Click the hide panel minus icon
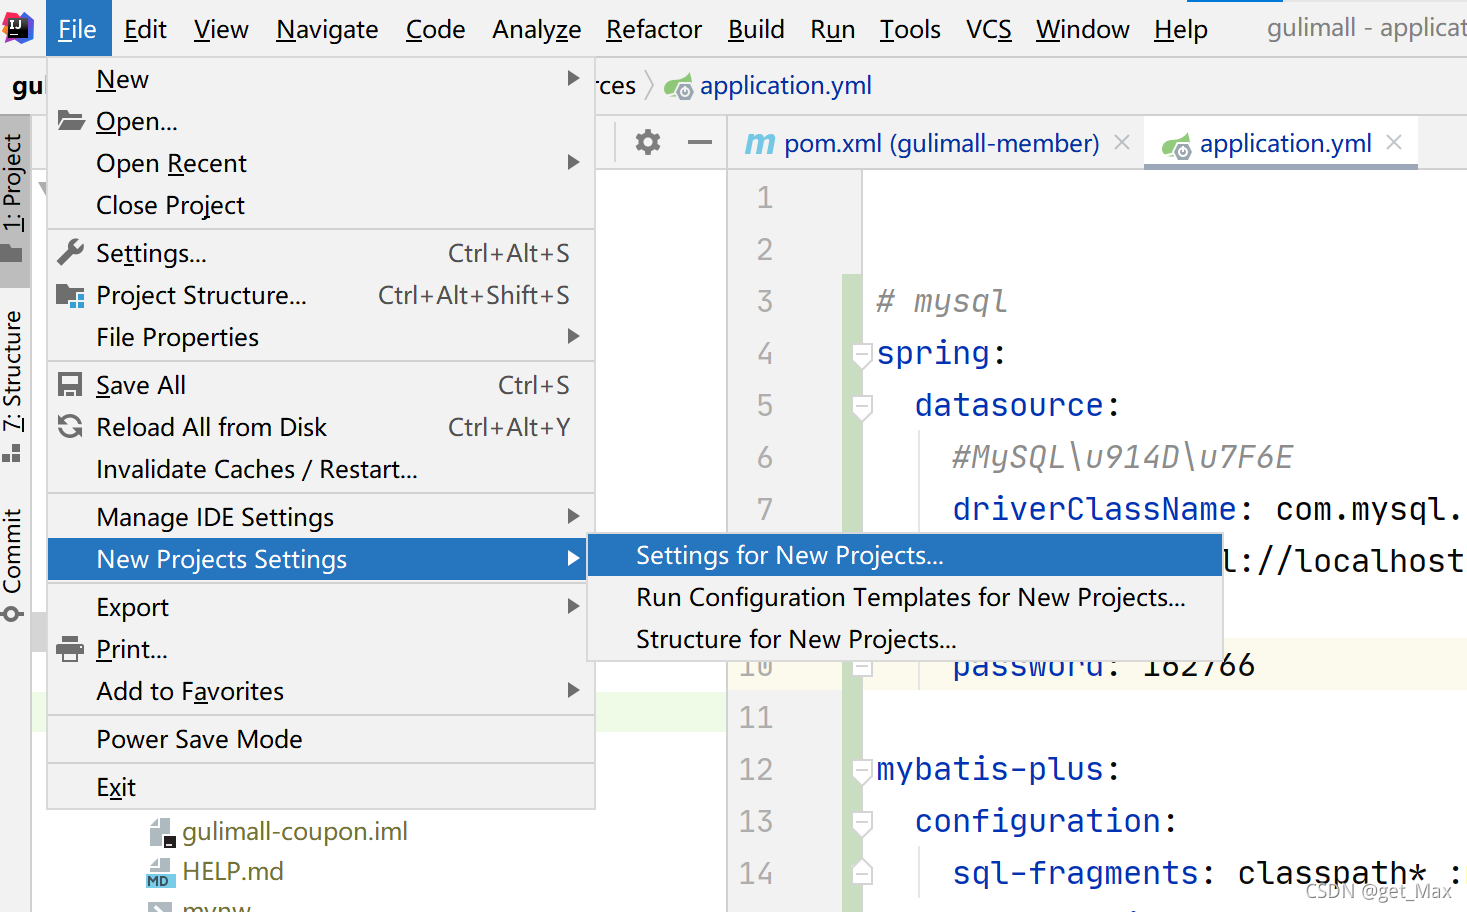The width and height of the screenshot is (1467, 912). click(x=700, y=143)
